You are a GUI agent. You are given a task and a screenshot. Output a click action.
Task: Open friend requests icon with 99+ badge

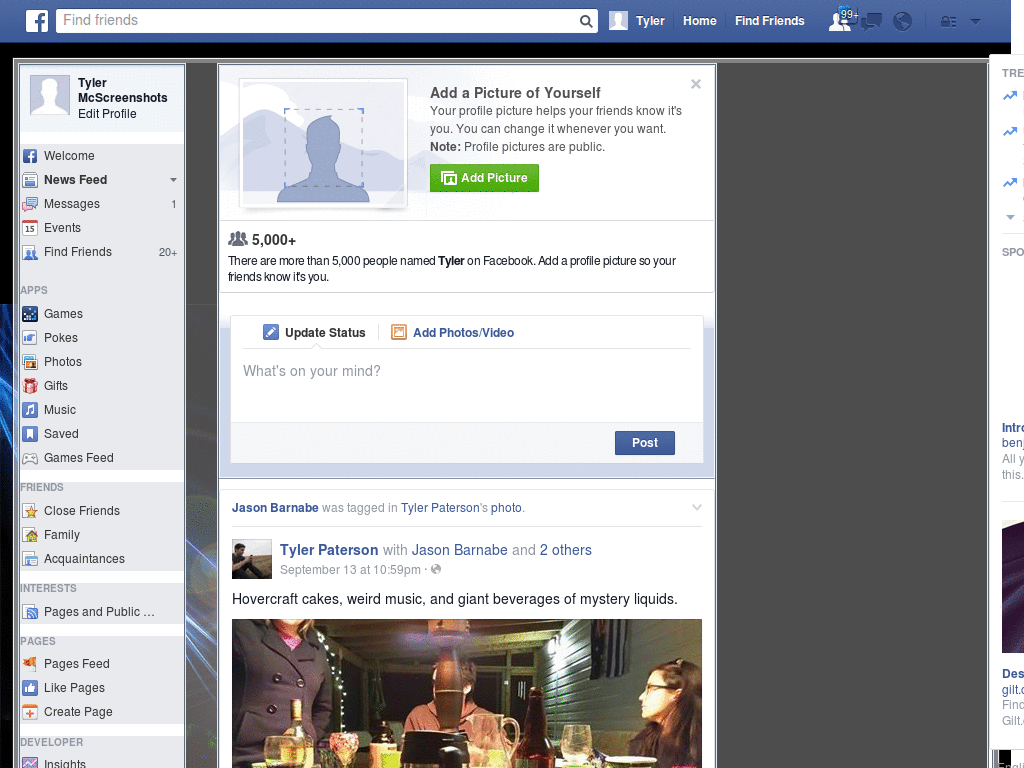point(842,20)
